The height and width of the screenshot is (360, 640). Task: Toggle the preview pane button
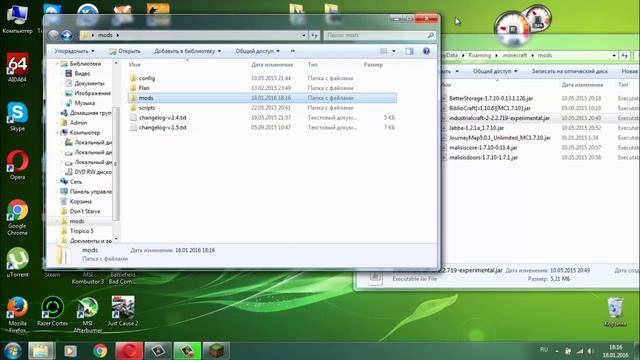point(409,51)
